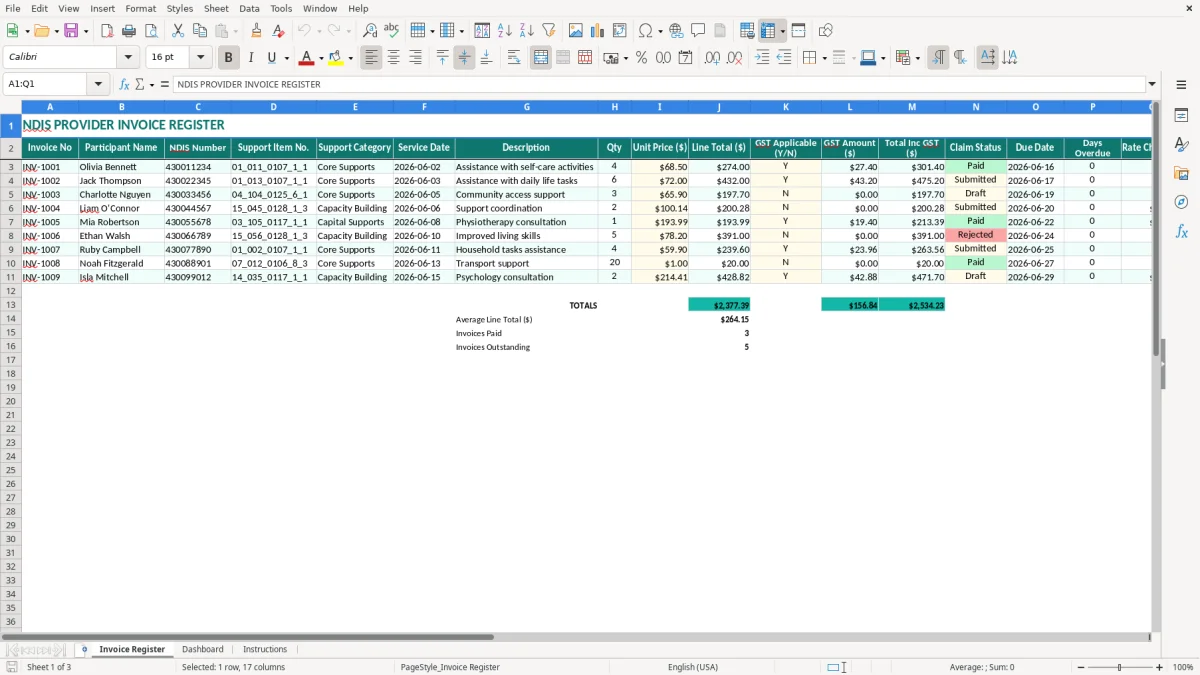Open sidebar Gallery icon
1200x675 pixels.
[1181, 174]
